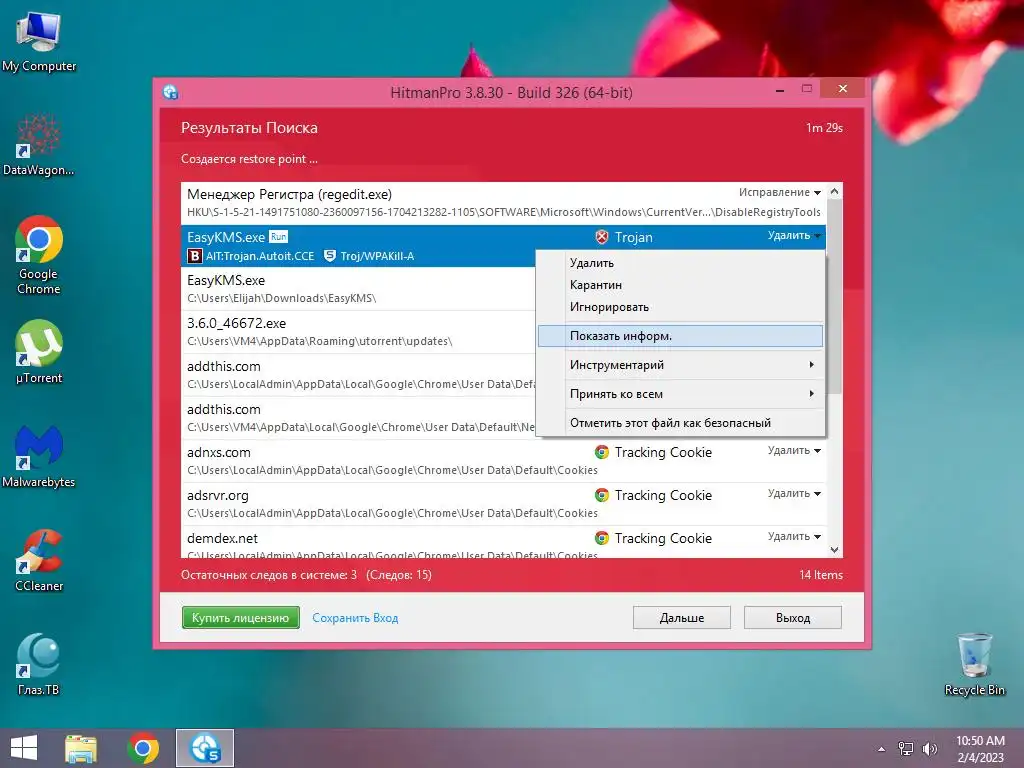Select the demdex.net row
The image size is (1024, 768).
[504, 542]
